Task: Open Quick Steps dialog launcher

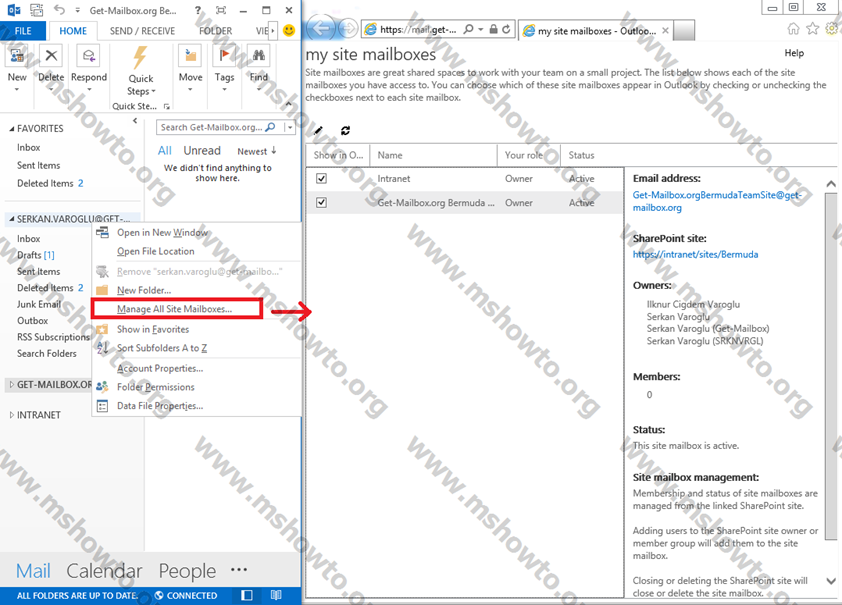Action: (166, 106)
